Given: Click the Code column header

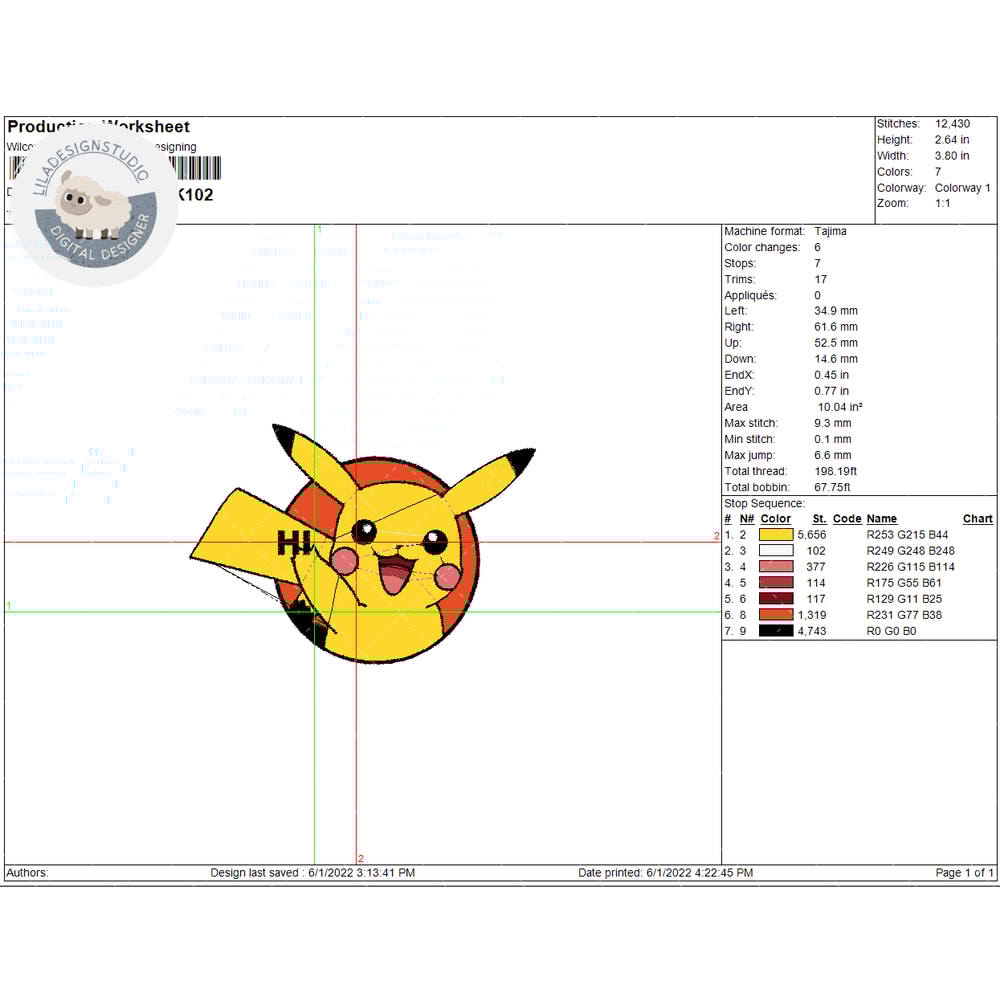Looking at the screenshot, I should pos(847,519).
